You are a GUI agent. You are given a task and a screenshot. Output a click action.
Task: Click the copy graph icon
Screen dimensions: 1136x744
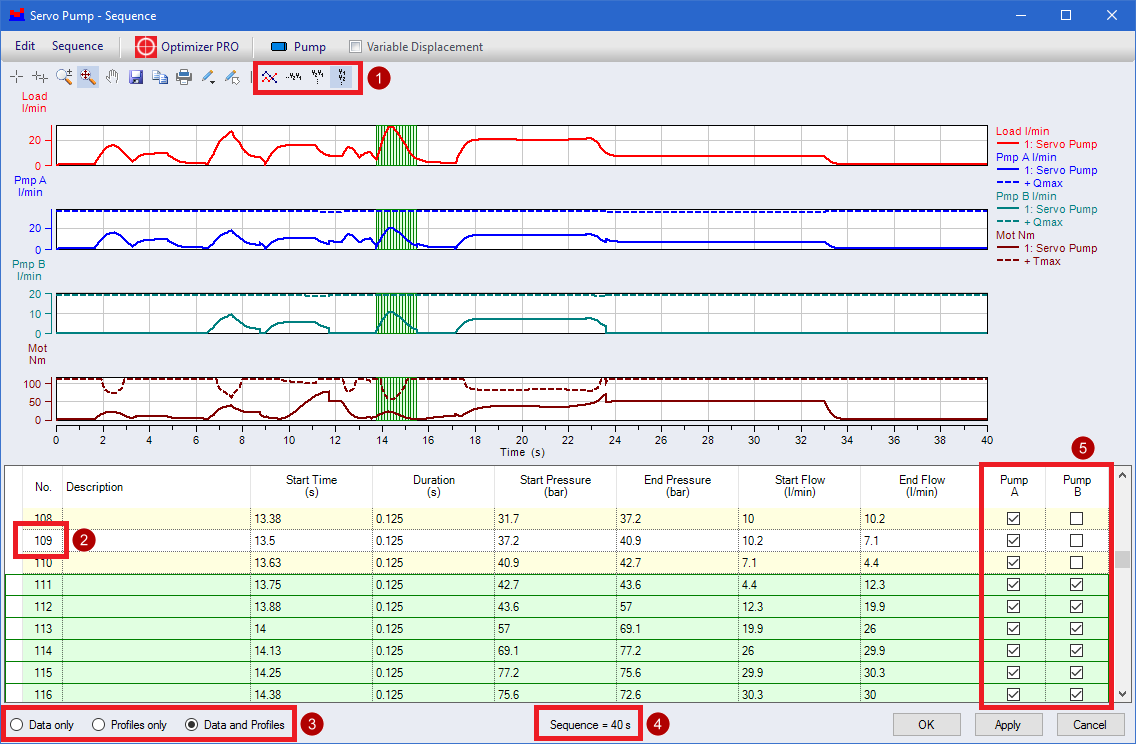[x=160, y=77]
